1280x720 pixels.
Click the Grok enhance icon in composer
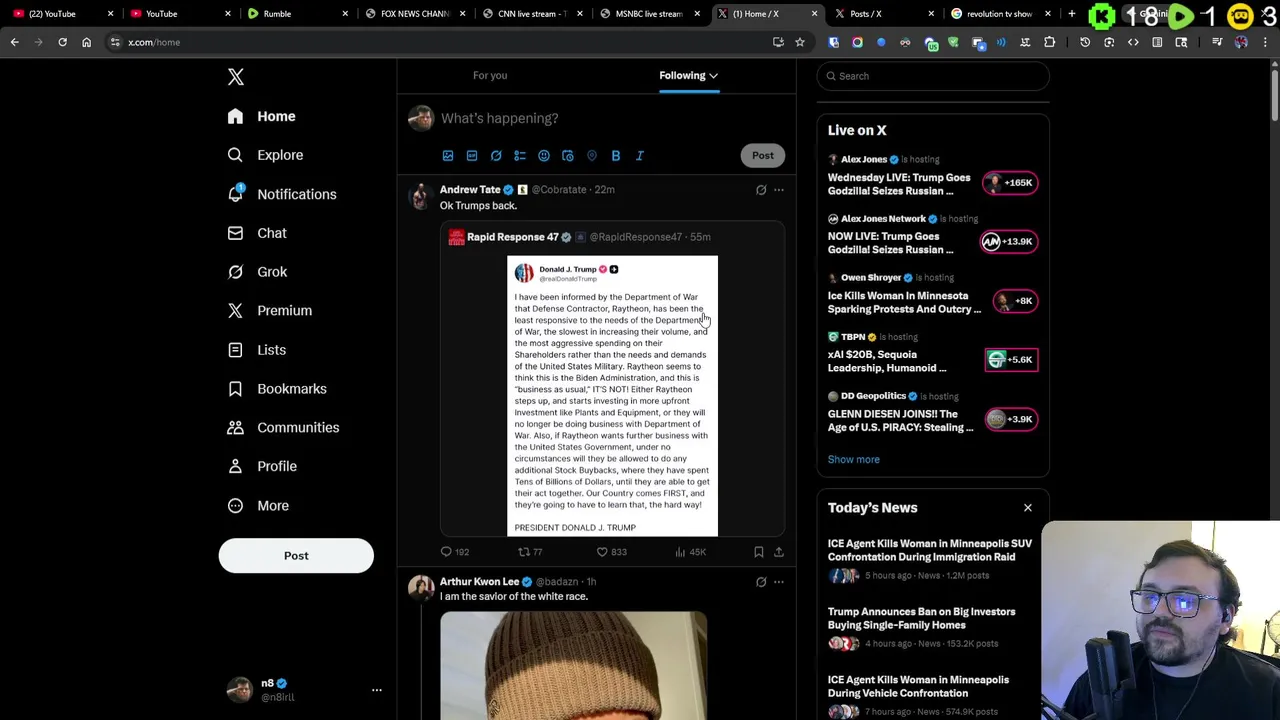click(496, 156)
